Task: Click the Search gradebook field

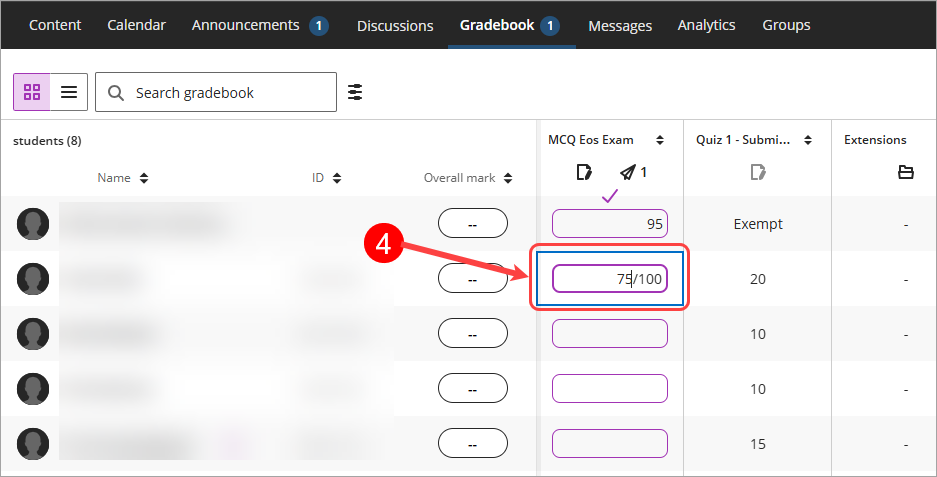Action: click(x=216, y=92)
